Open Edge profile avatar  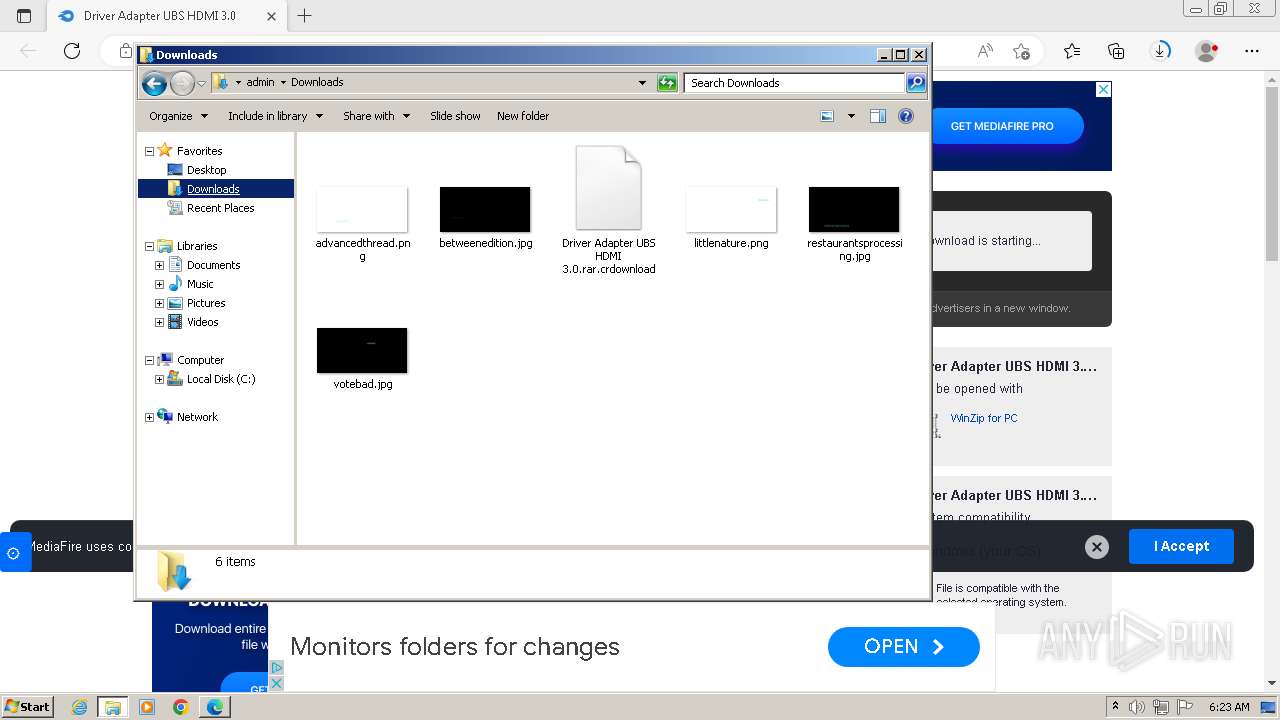tap(1207, 50)
